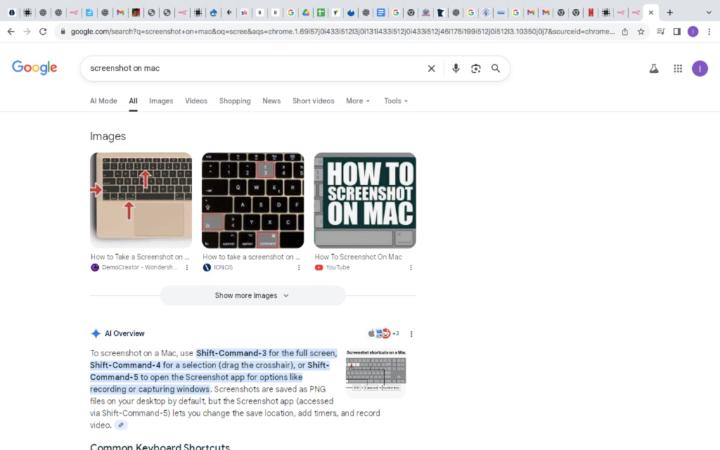Reload the page in the browser toolbar

point(43,31)
